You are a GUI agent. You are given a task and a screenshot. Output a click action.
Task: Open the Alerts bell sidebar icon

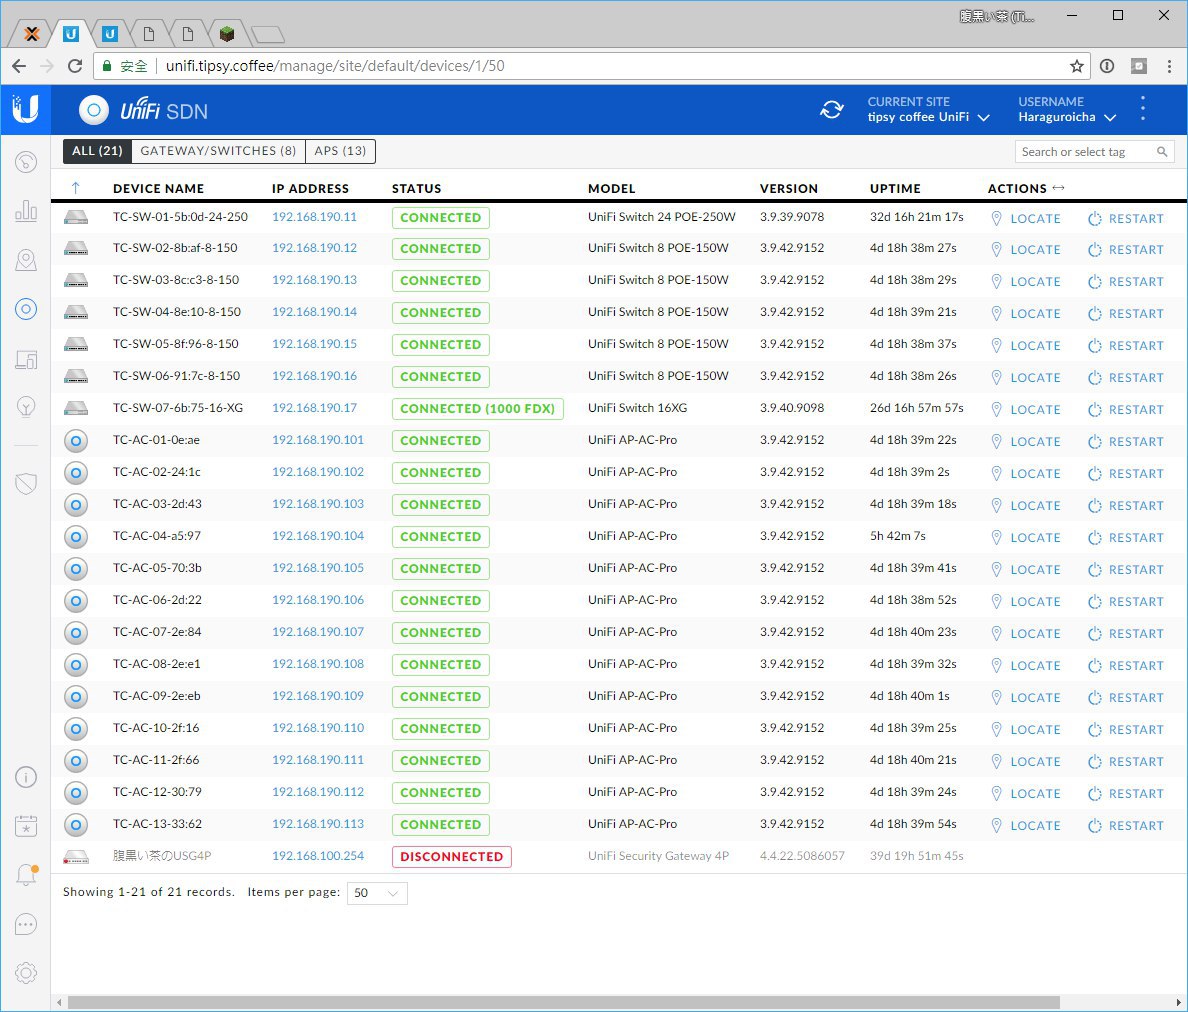pyautogui.click(x=26, y=875)
